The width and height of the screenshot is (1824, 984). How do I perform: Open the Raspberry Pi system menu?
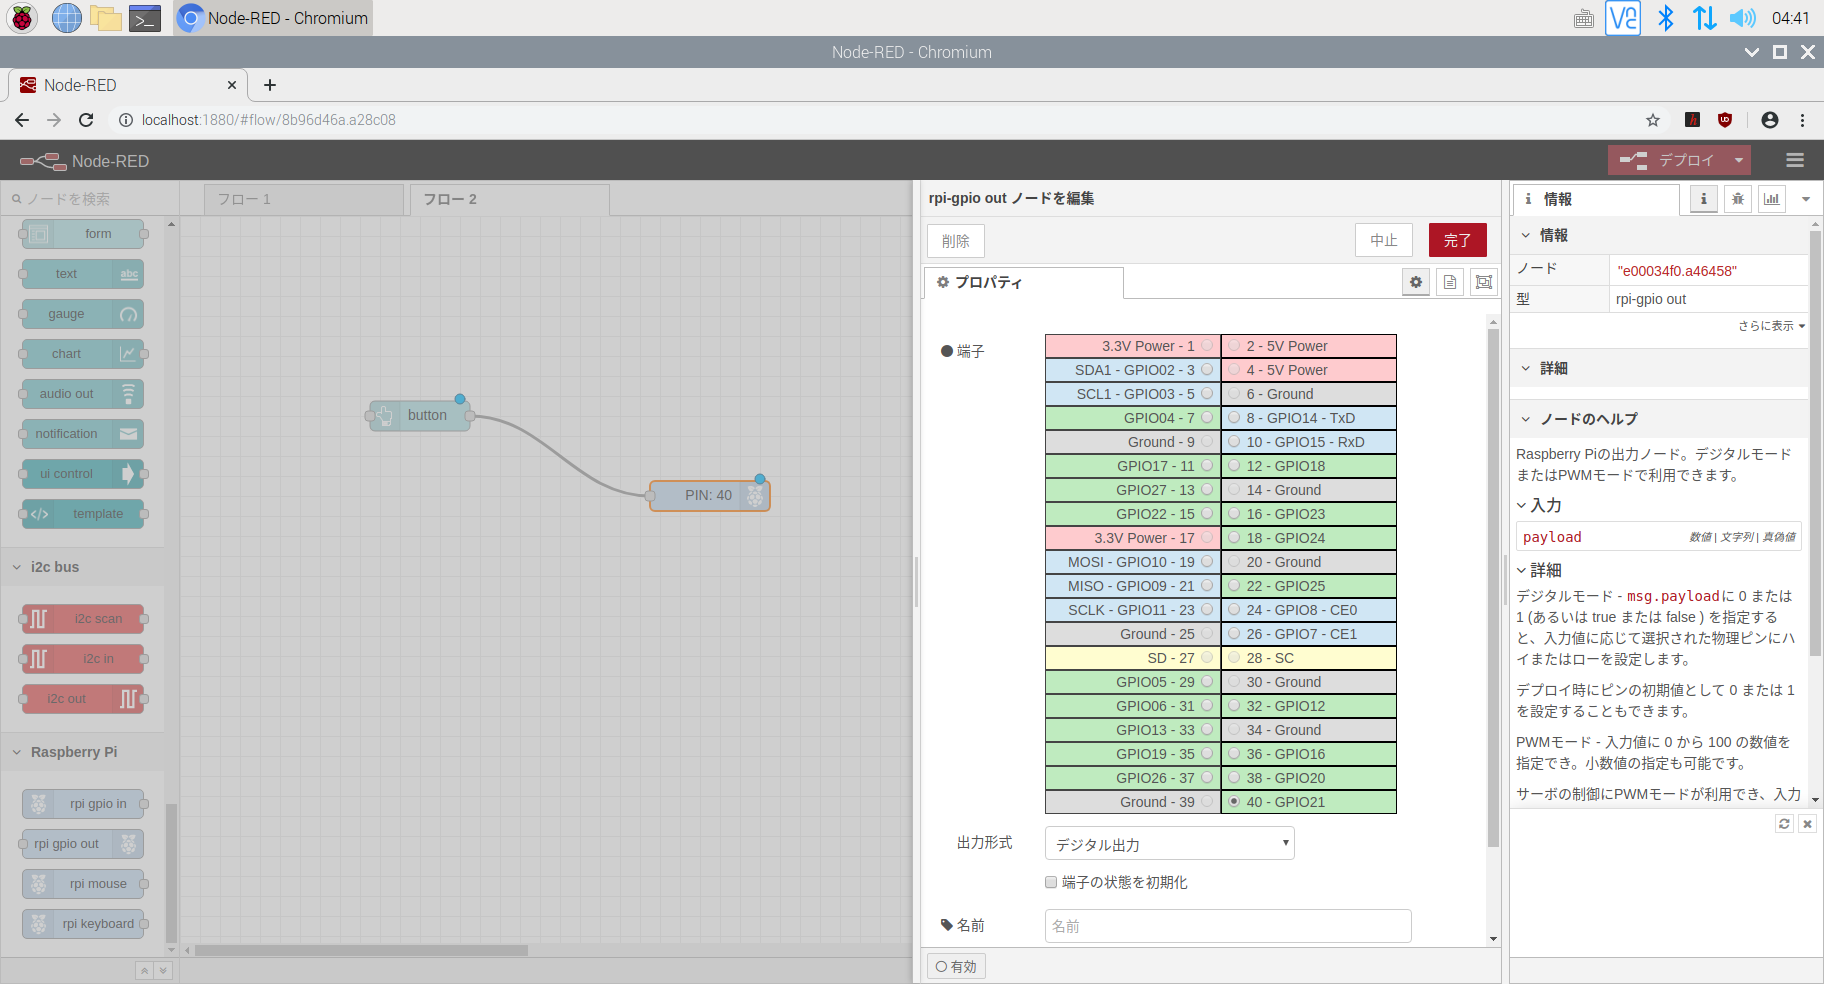tap(22, 18)
